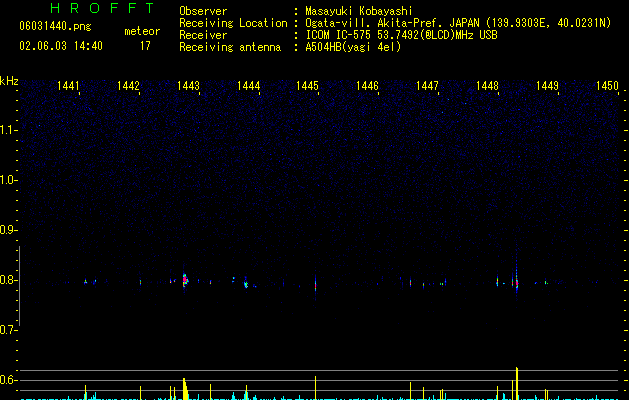Click the meteor label
This screenshot has height=400, width=629.
[x=142, y=31]
